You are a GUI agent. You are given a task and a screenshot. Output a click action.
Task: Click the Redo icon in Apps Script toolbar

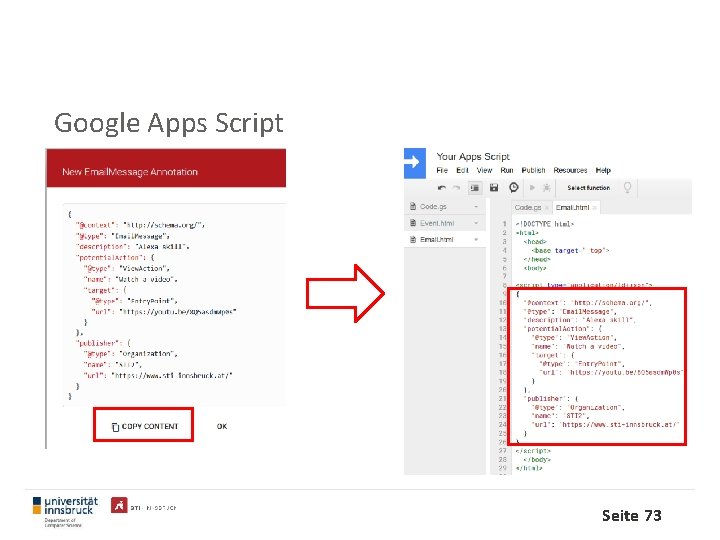[456, 188]
